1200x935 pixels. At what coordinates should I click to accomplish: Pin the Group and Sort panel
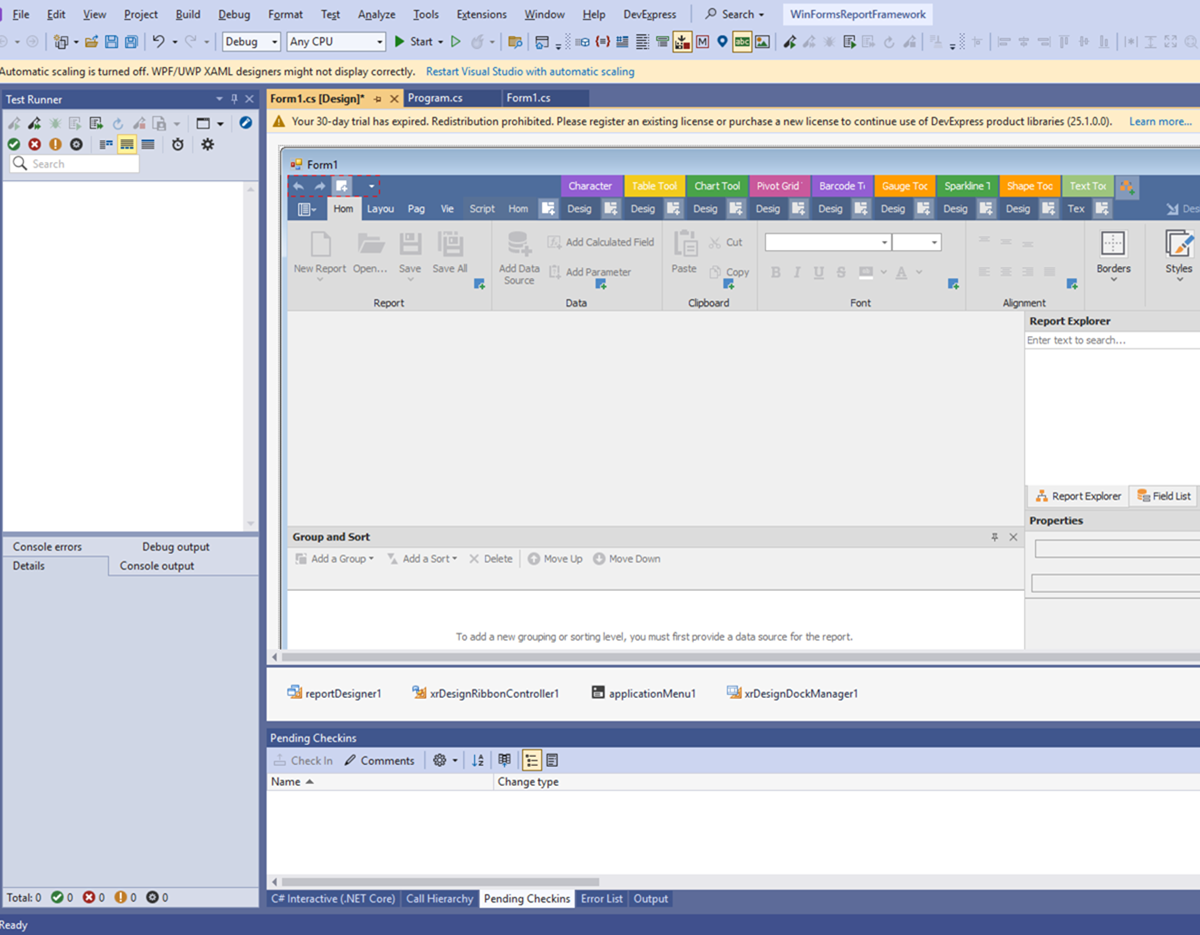pyautogui.click(x=994, y=537)
